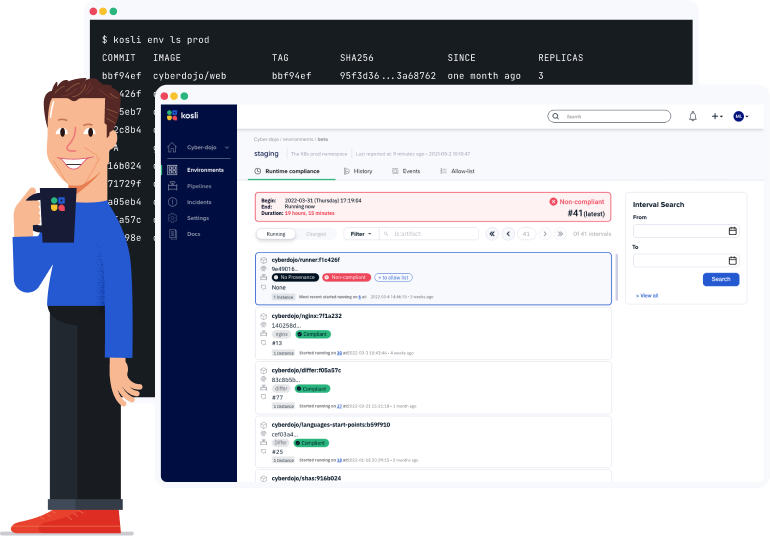
Task: Switch to Runtime compliance tab
Action: tap(292, 171)
